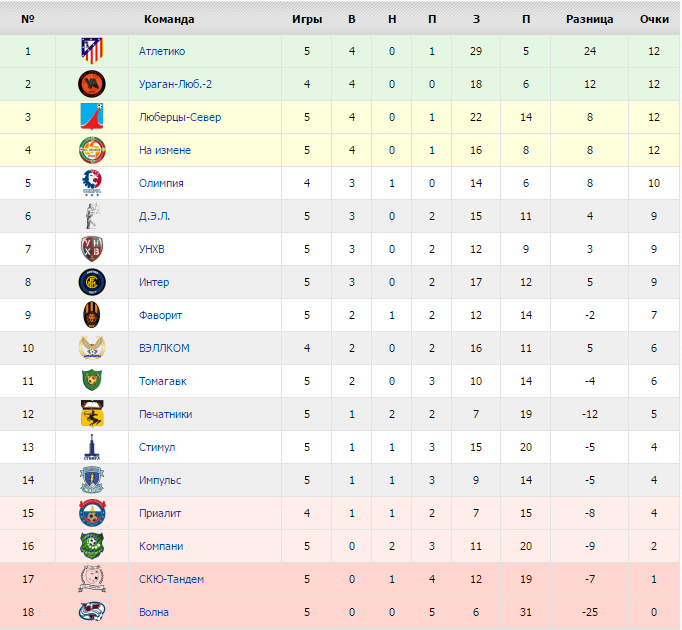The height and width of the screenshot is (630, 682).
Task: Click the Очки column header
Action: coord(654,19)
